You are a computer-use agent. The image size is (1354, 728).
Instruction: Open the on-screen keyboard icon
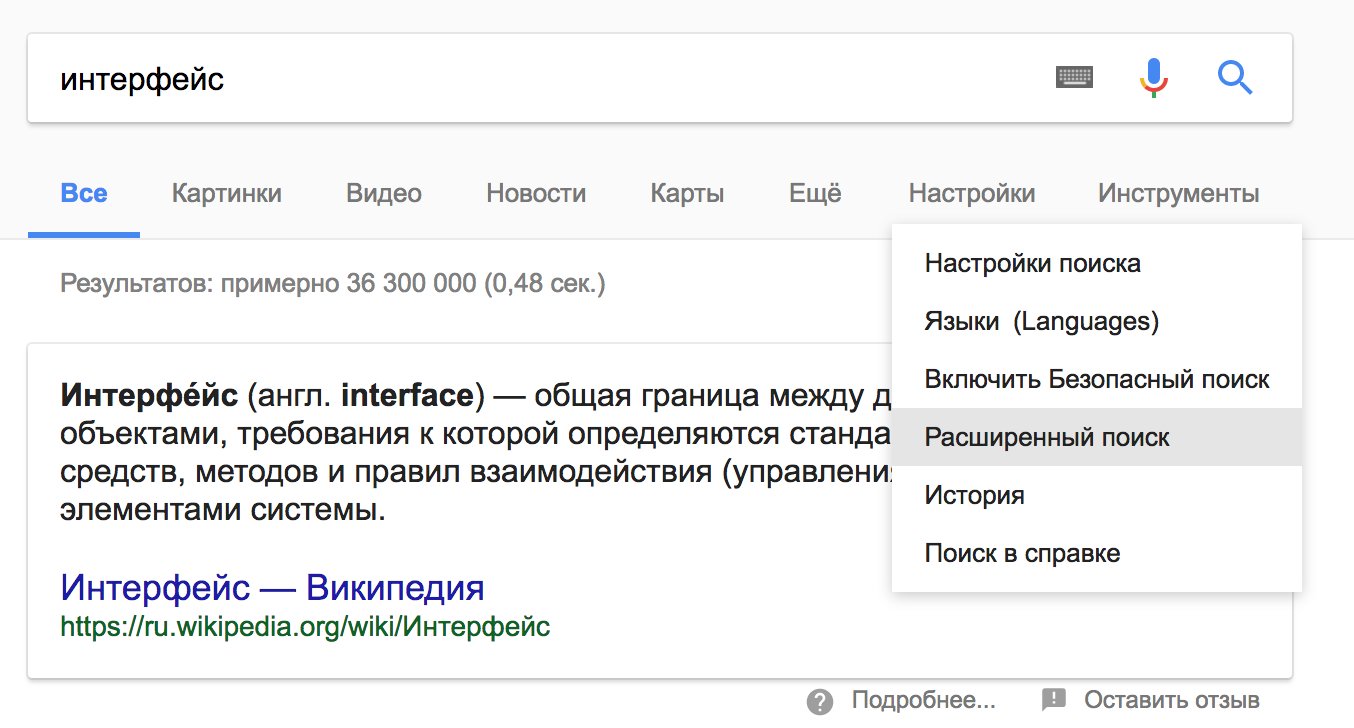[x=1074, y=77]
